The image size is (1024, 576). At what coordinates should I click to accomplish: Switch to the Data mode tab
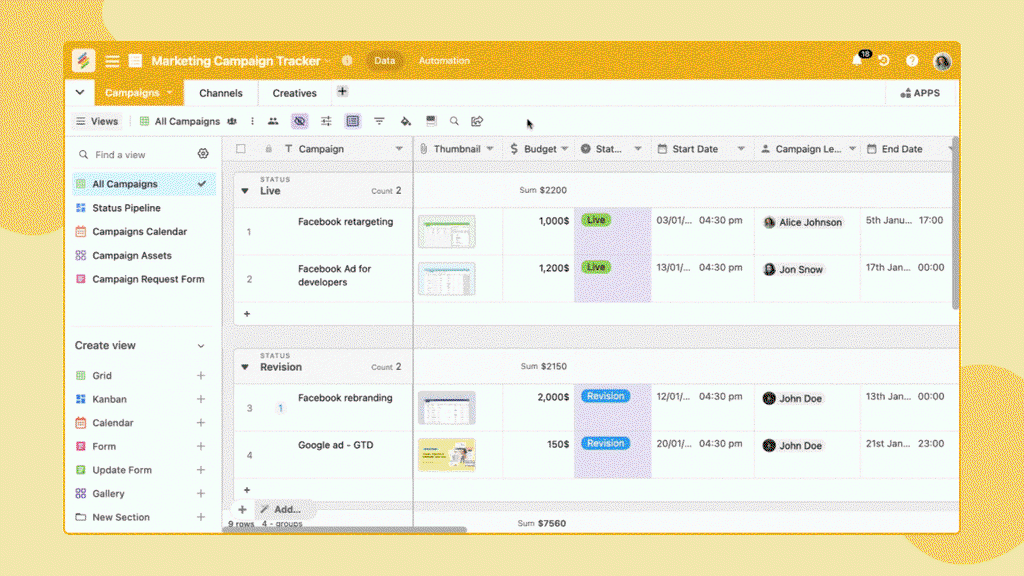(385, 60)
